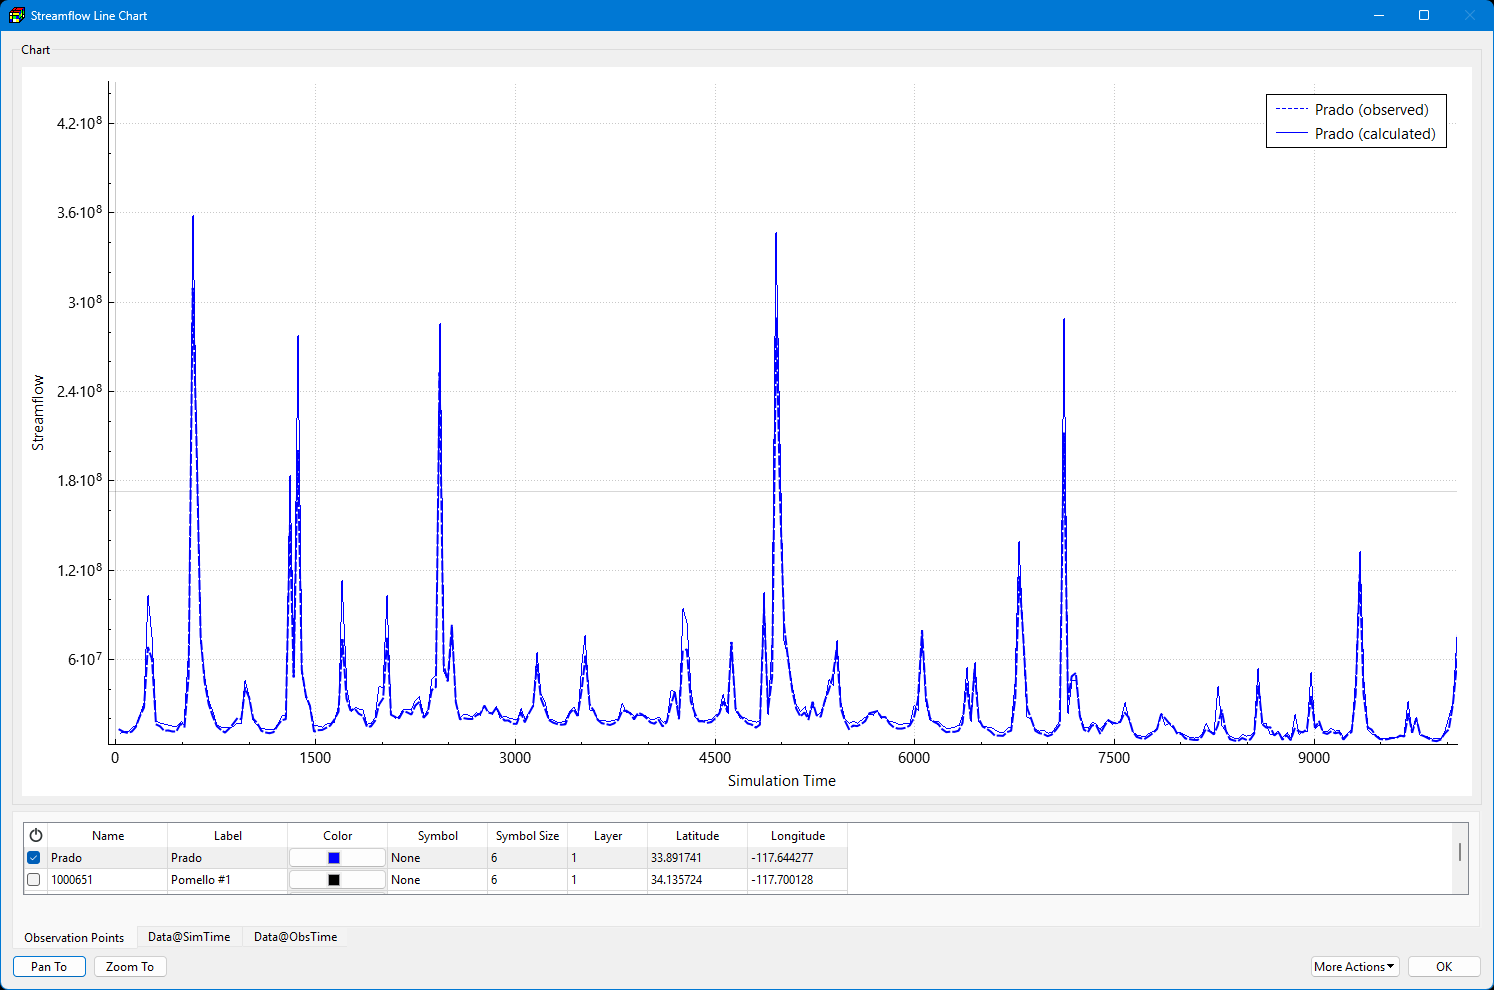Click the Simulation Time axis title
The height and width of the screenshot is (990, 1494).
[782, 781]
